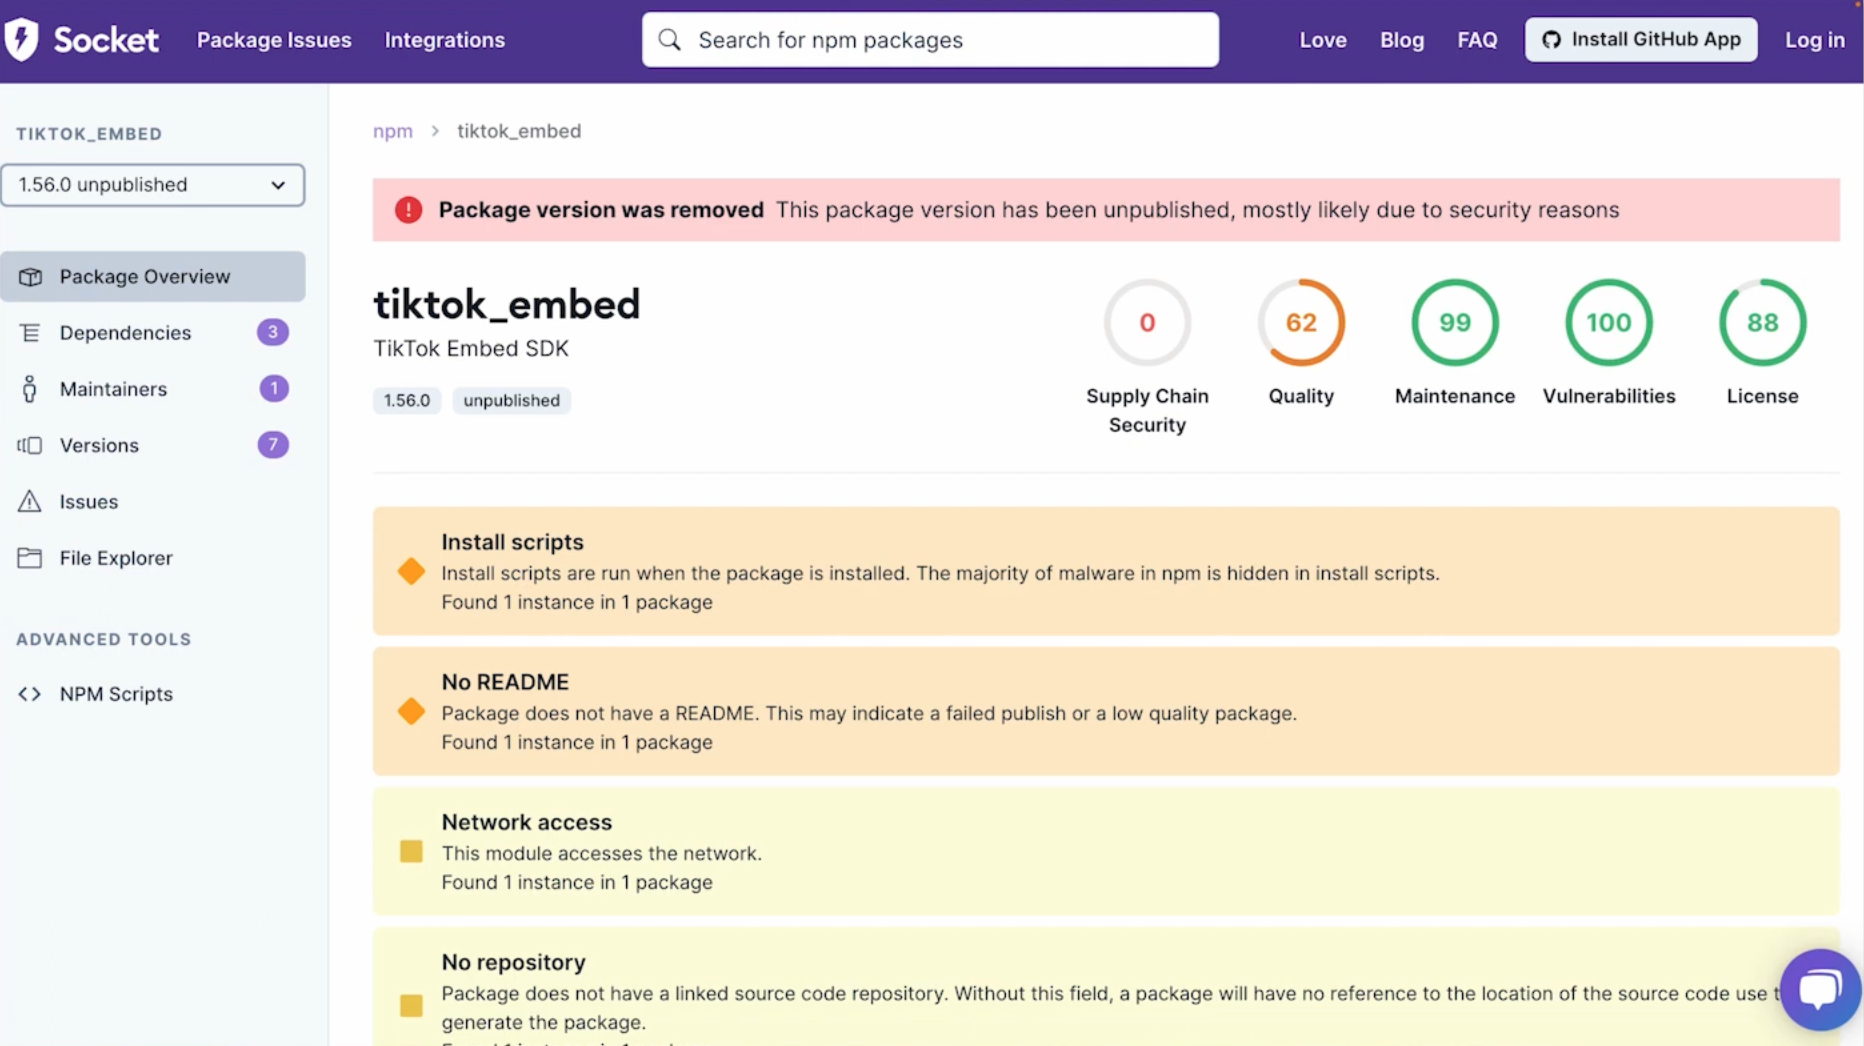Screen dimensions: 1864x1046
Task: Click the Socket shield logo icon
Action: tap(21, 40)
